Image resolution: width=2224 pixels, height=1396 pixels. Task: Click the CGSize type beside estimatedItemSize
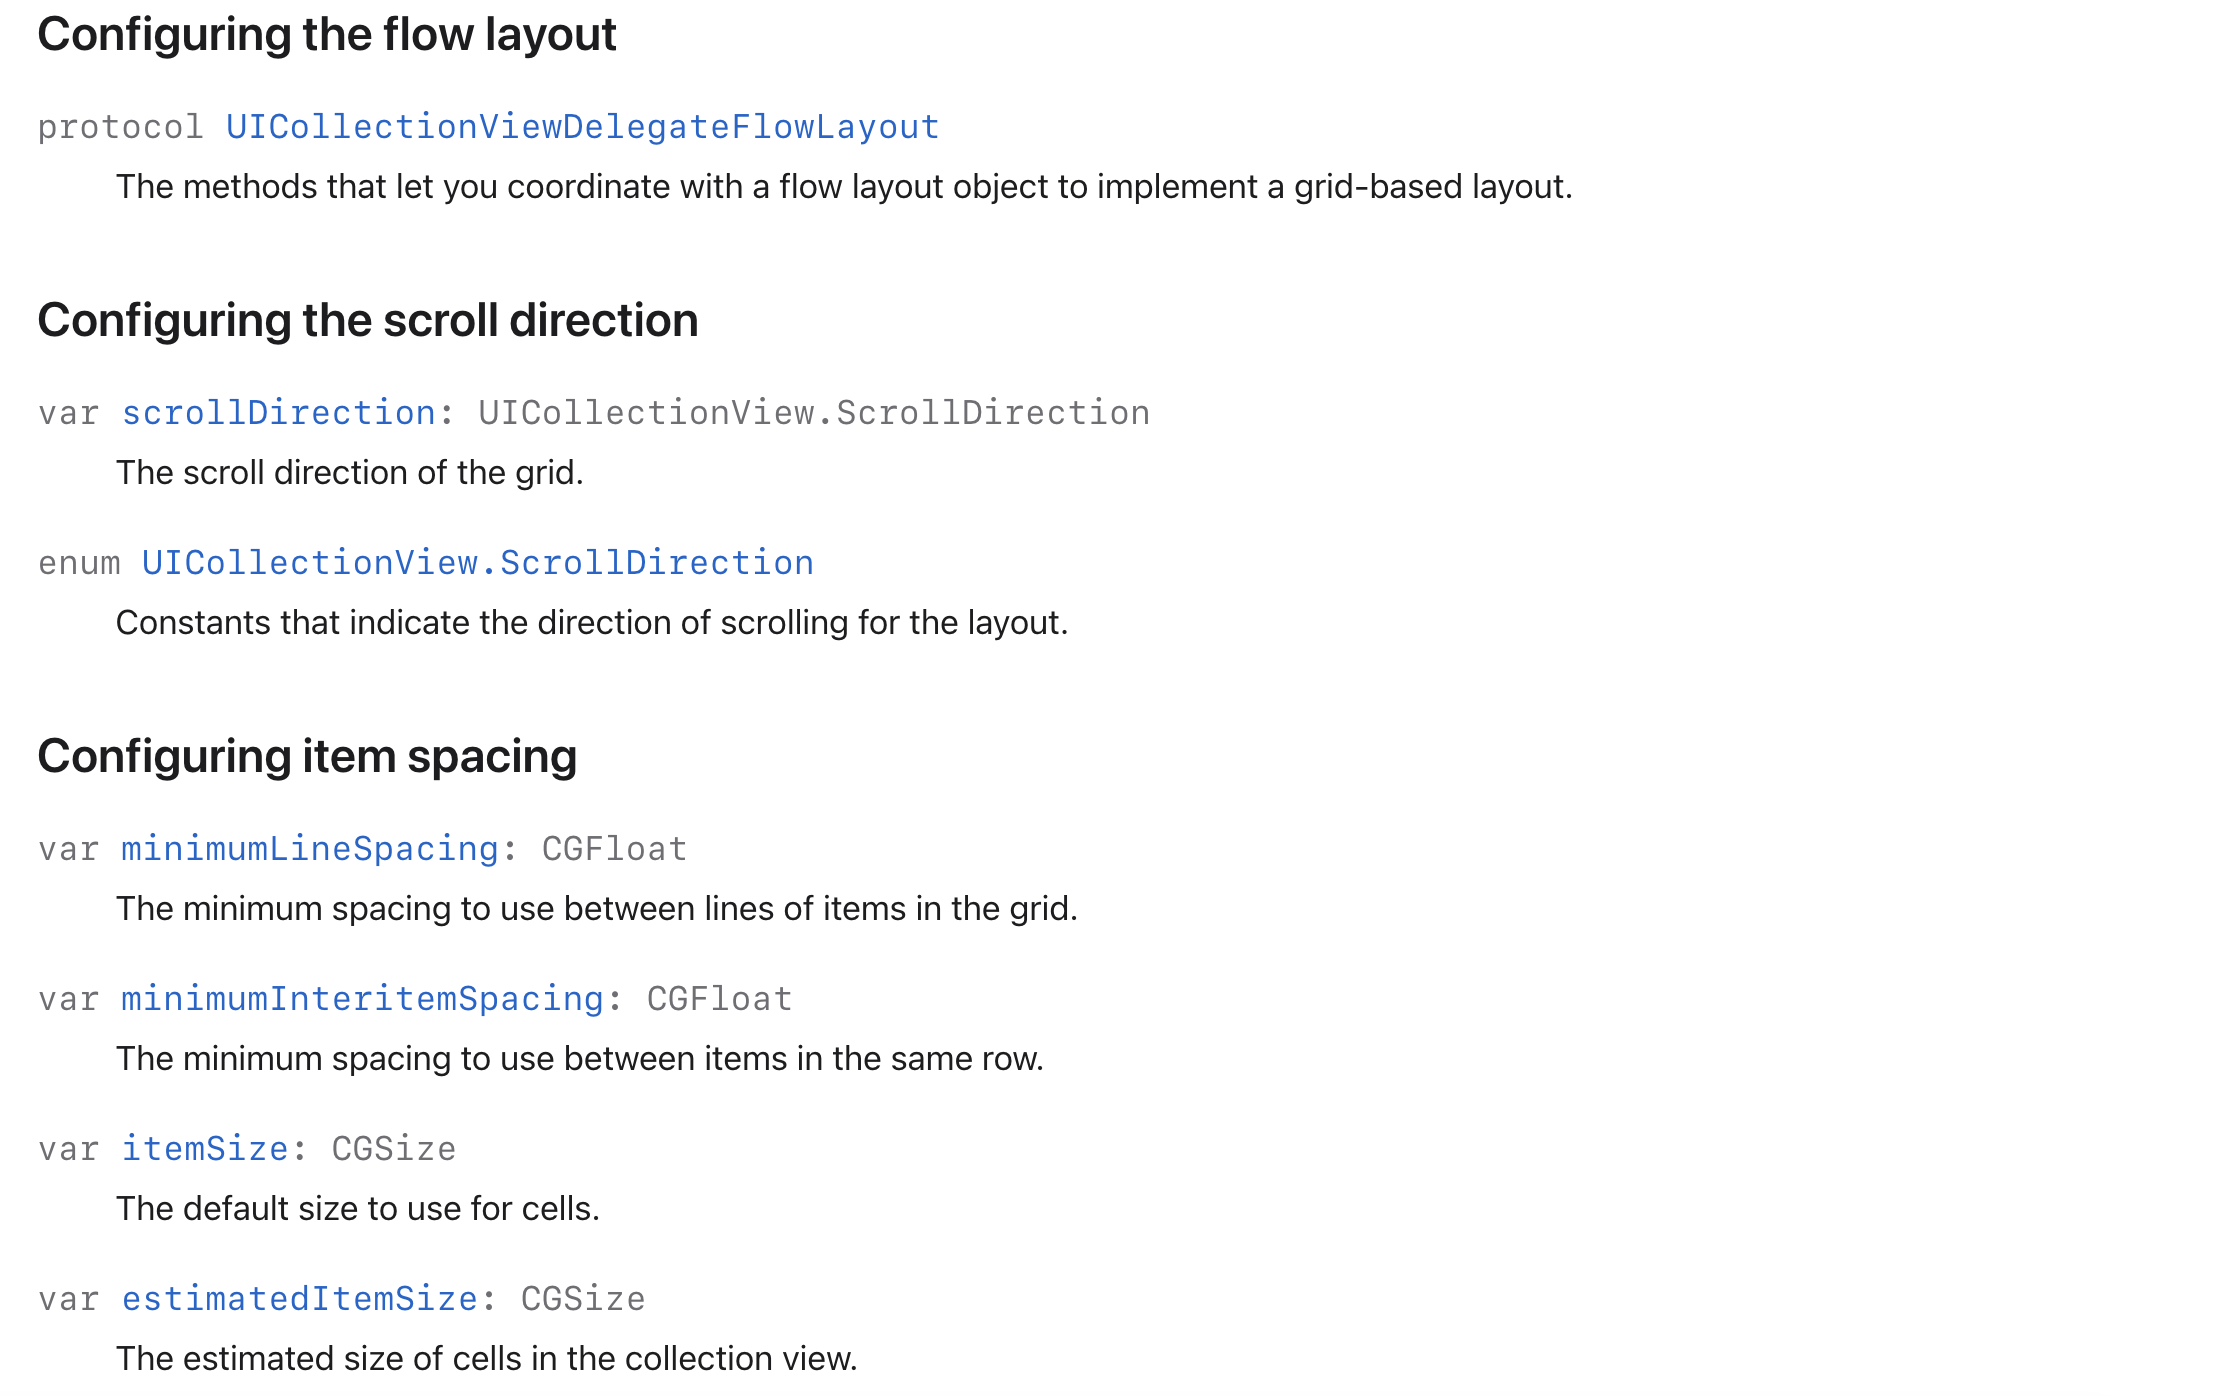point(583,1299)
